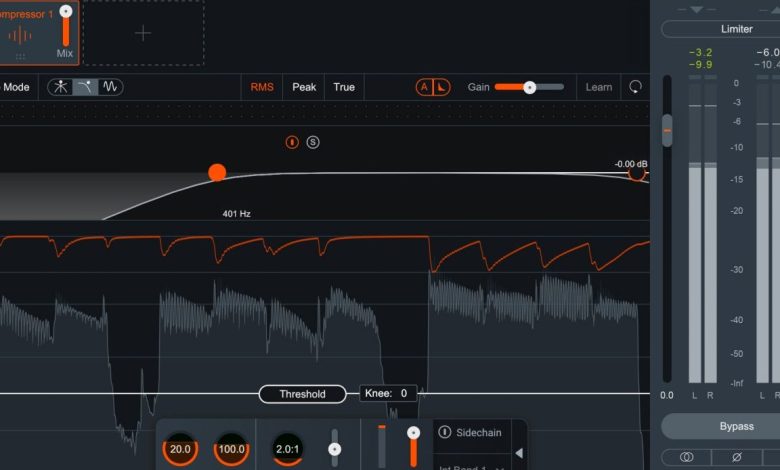This screenshot has width=780, height=470.
Task: Click the output level fader handle
Action: point(667,130)
